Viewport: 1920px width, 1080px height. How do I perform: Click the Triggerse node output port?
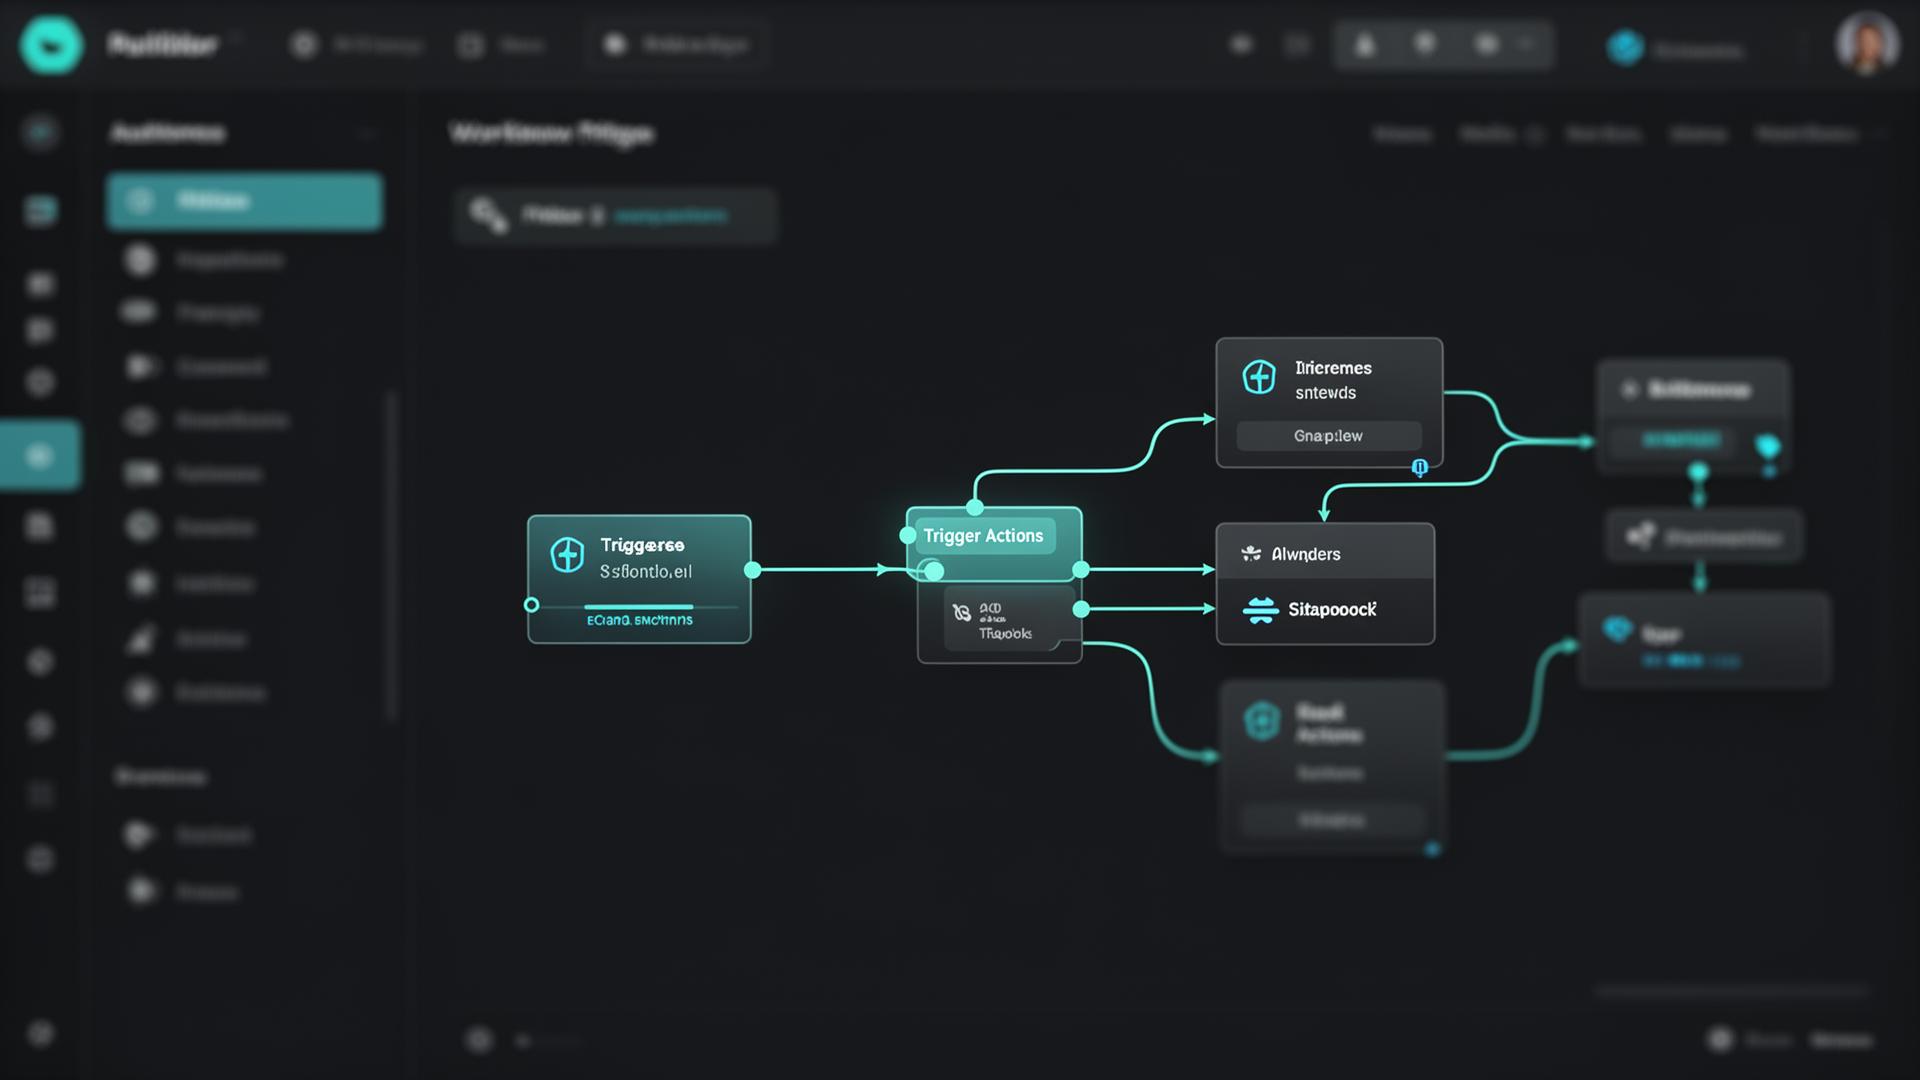click(x=753, y=570)
